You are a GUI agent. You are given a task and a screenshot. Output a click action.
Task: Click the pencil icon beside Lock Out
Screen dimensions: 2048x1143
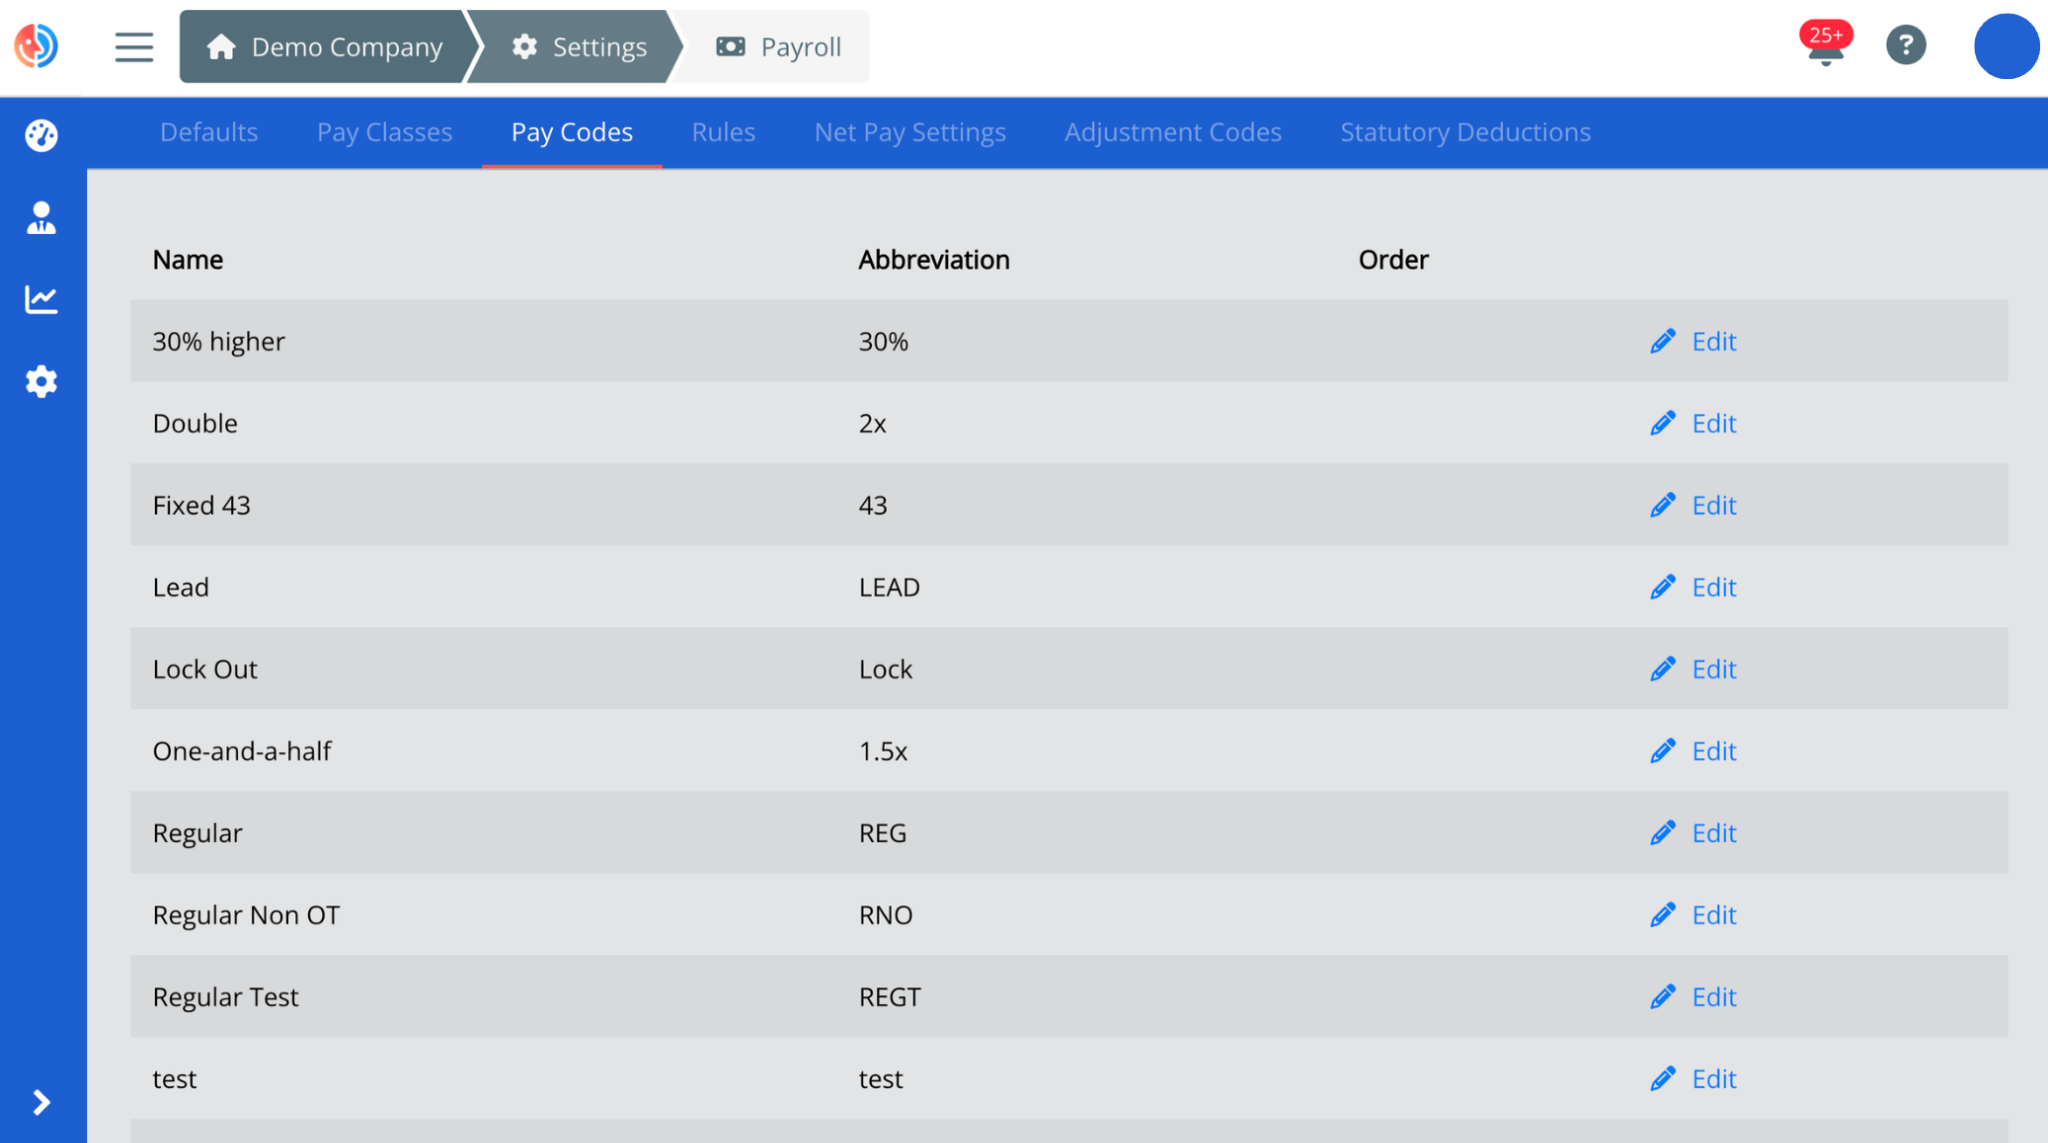[x=1662, y=669]
